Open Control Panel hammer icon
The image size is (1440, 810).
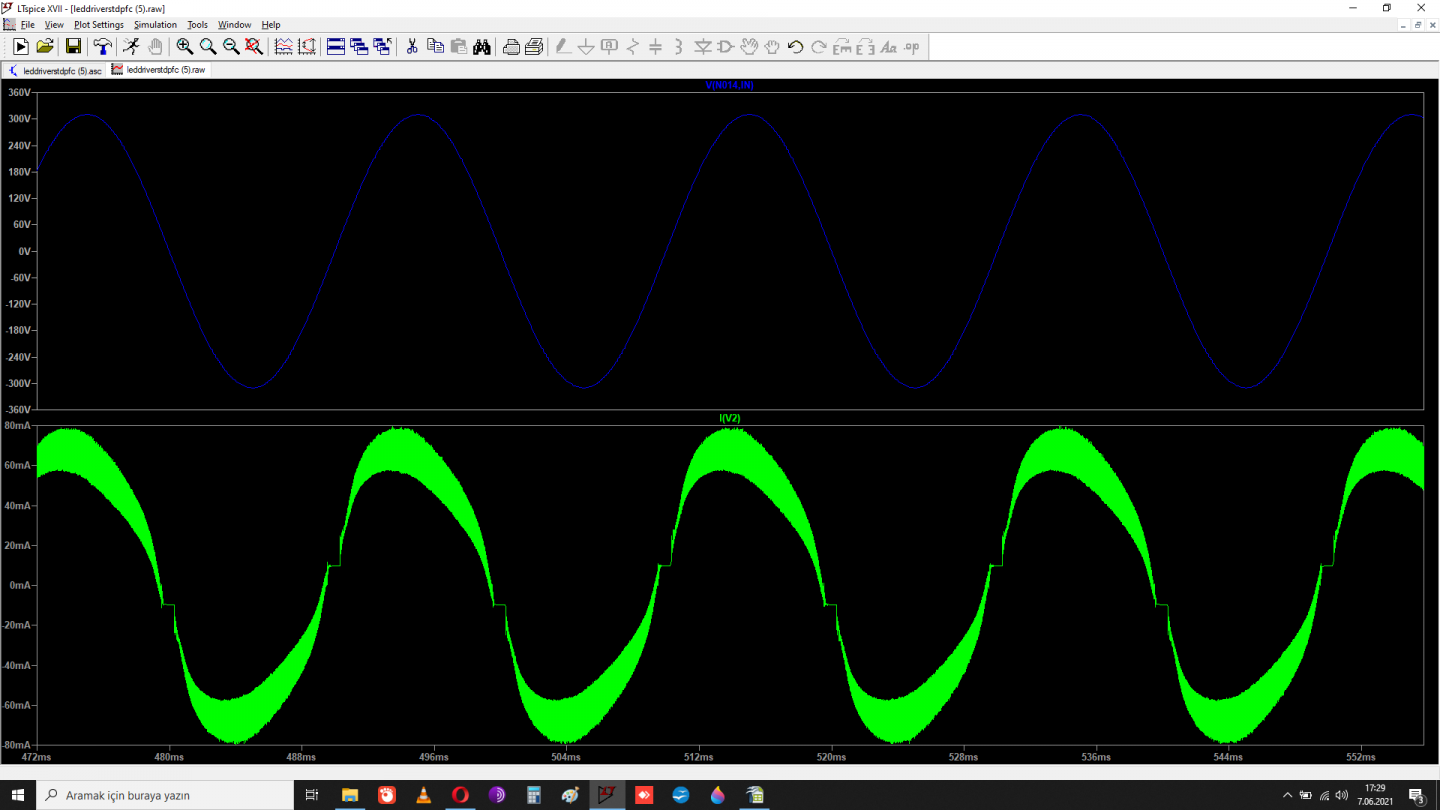click(x=102, y=46)
